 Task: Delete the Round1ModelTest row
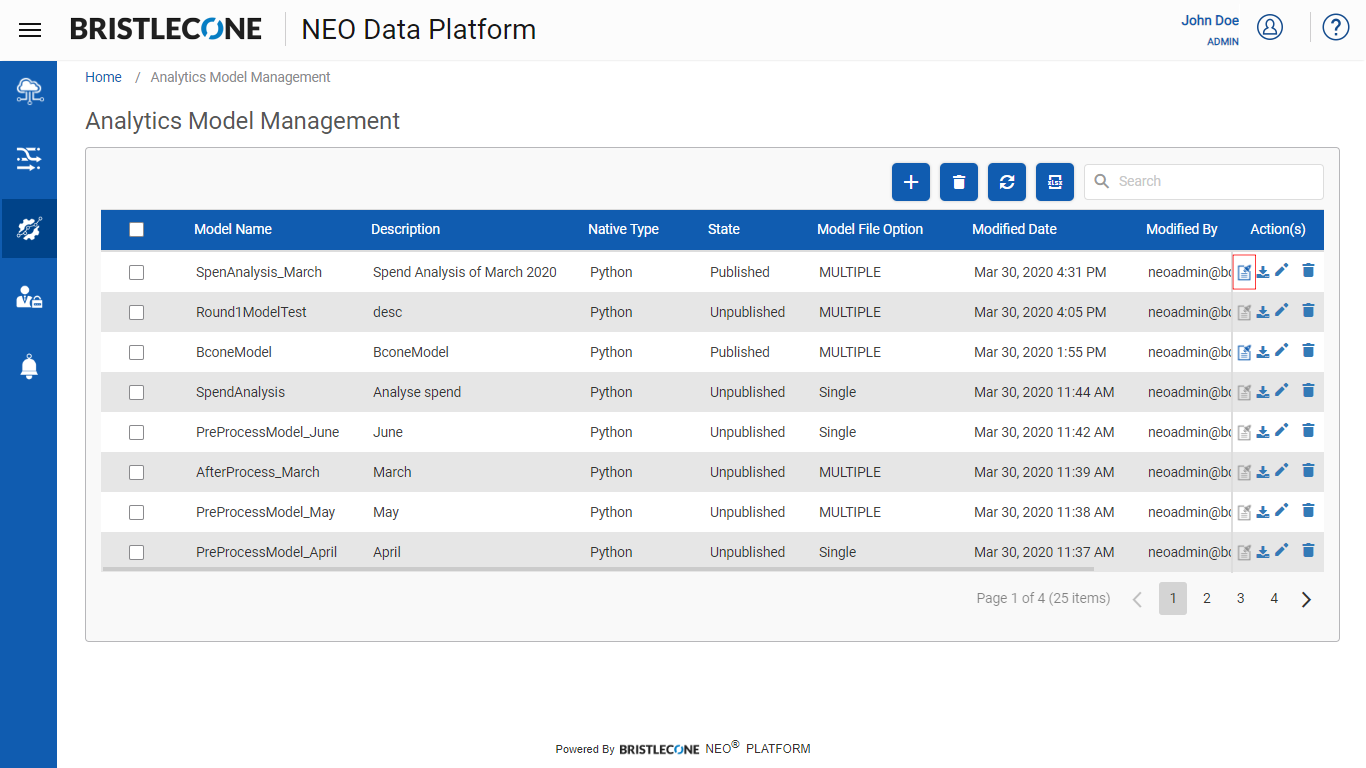pyautogui.click(x=1308, y=310)
